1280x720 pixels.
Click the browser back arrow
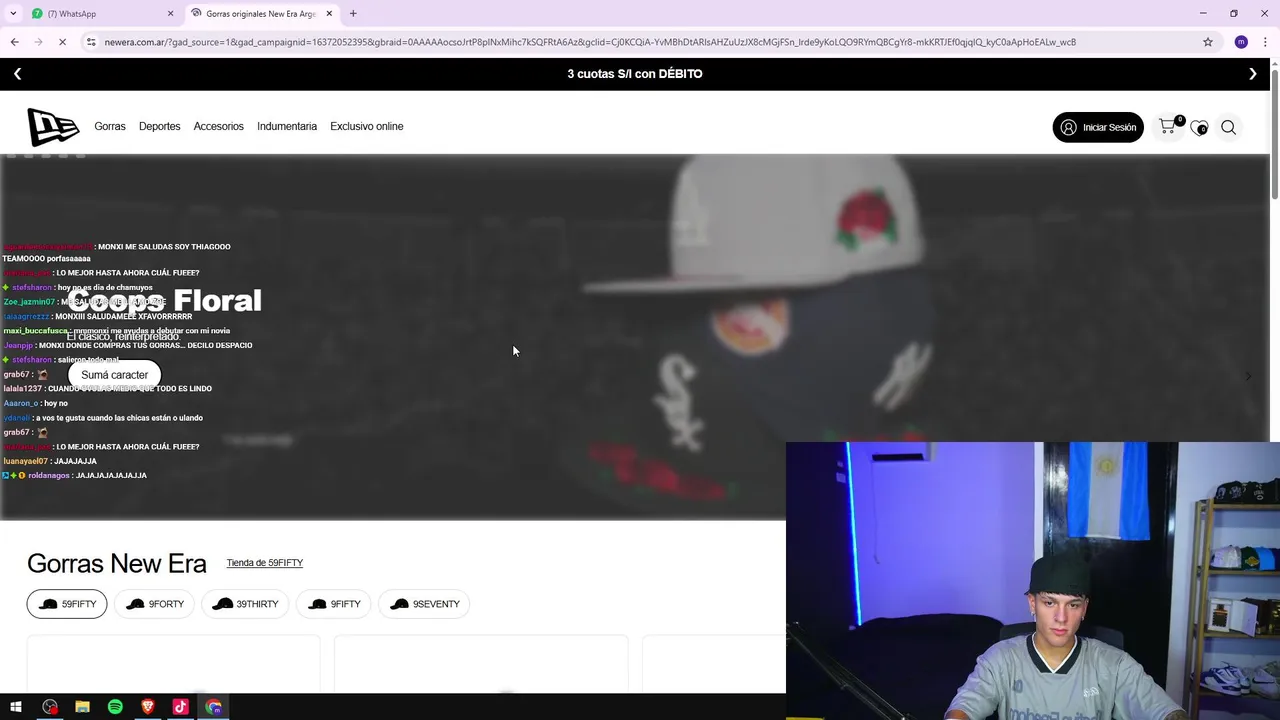[14, 42]
